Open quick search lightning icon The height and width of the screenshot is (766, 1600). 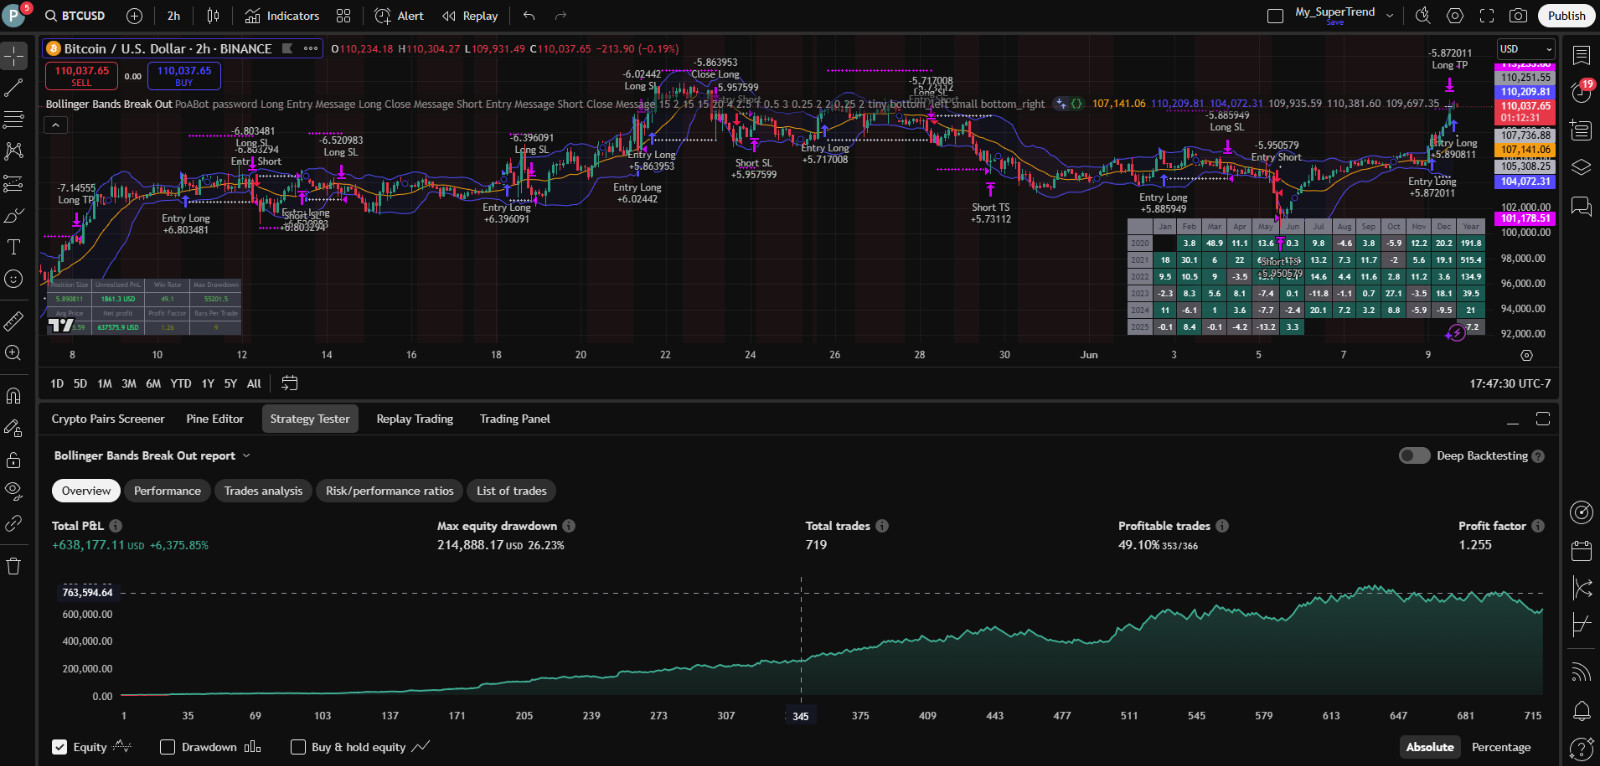[x=1423, y=16]
